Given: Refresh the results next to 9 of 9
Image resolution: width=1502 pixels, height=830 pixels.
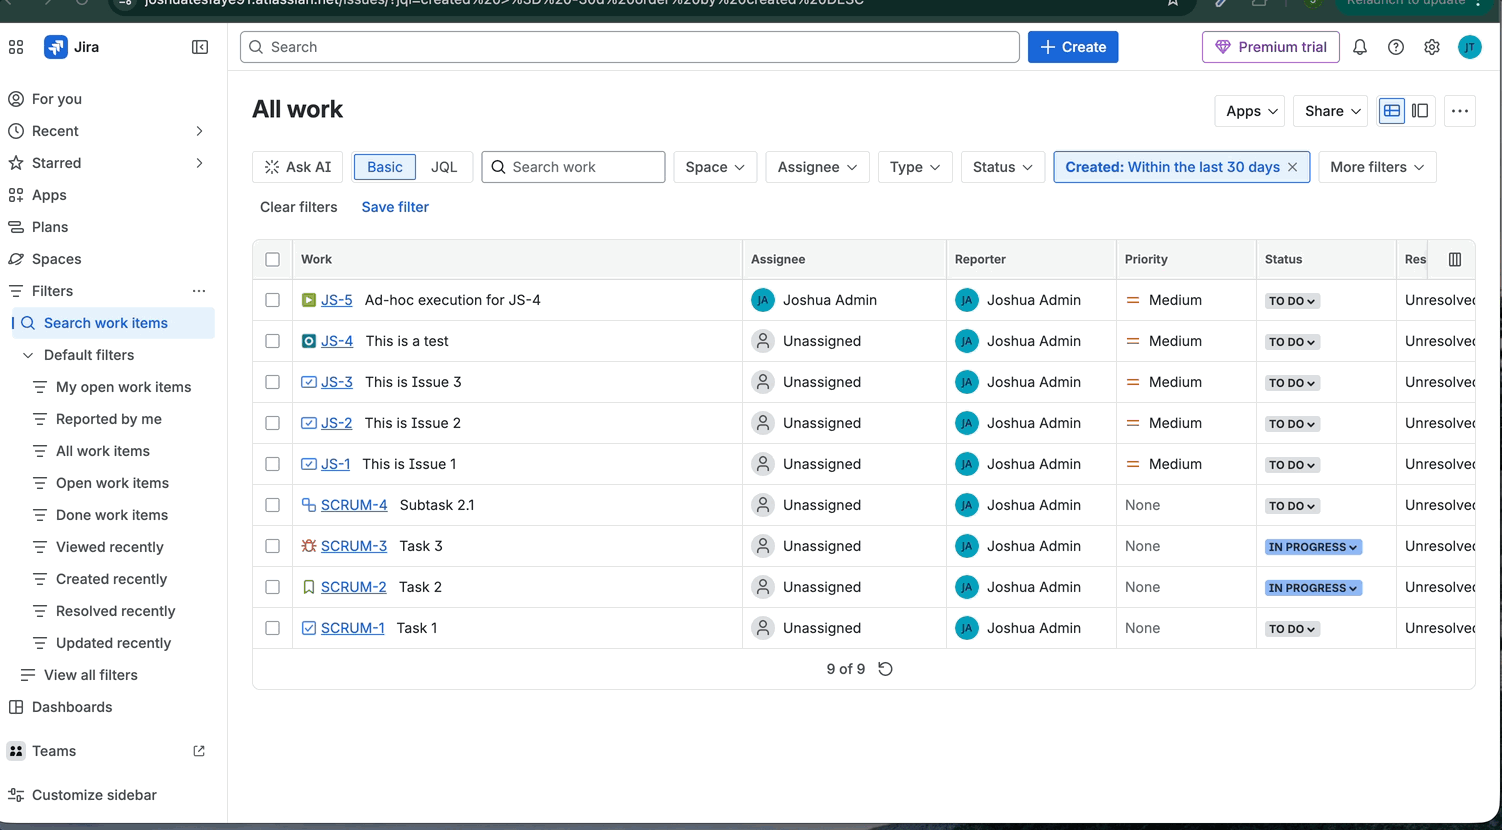Looking at the screenshot, I should pyautogui.click(x=885, y=669).
